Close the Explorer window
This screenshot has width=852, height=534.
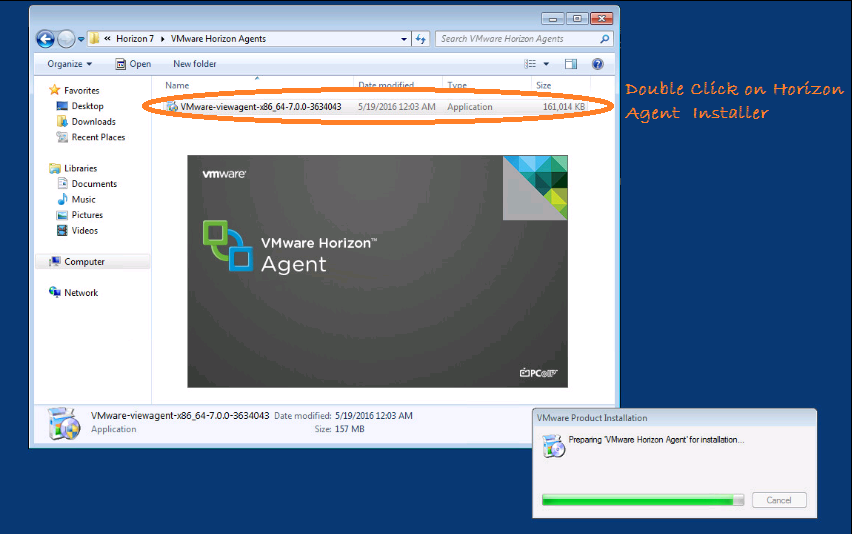click(602, 19)
